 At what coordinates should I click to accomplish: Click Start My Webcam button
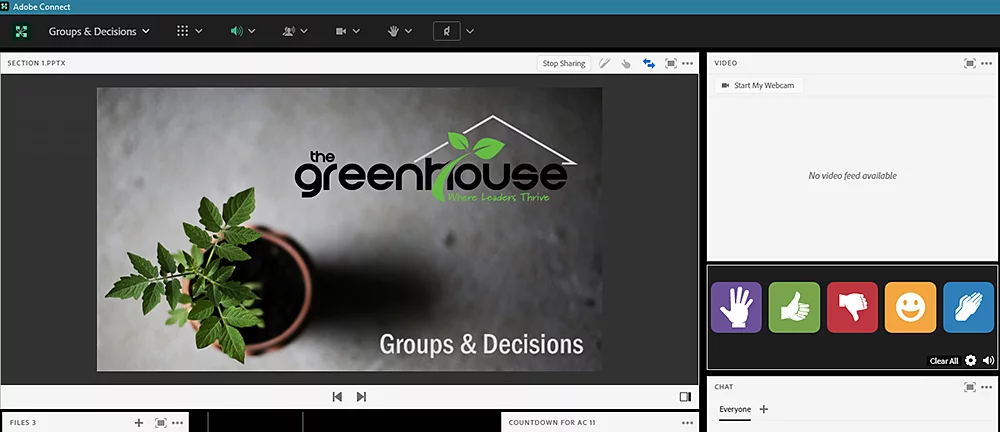tap(758, 85)
